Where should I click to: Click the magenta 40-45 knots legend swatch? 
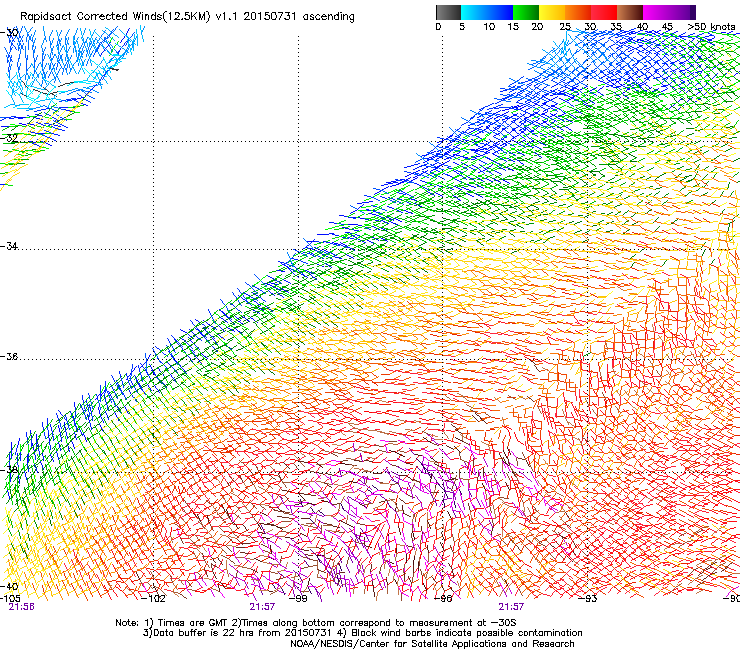tap(656, 12)
